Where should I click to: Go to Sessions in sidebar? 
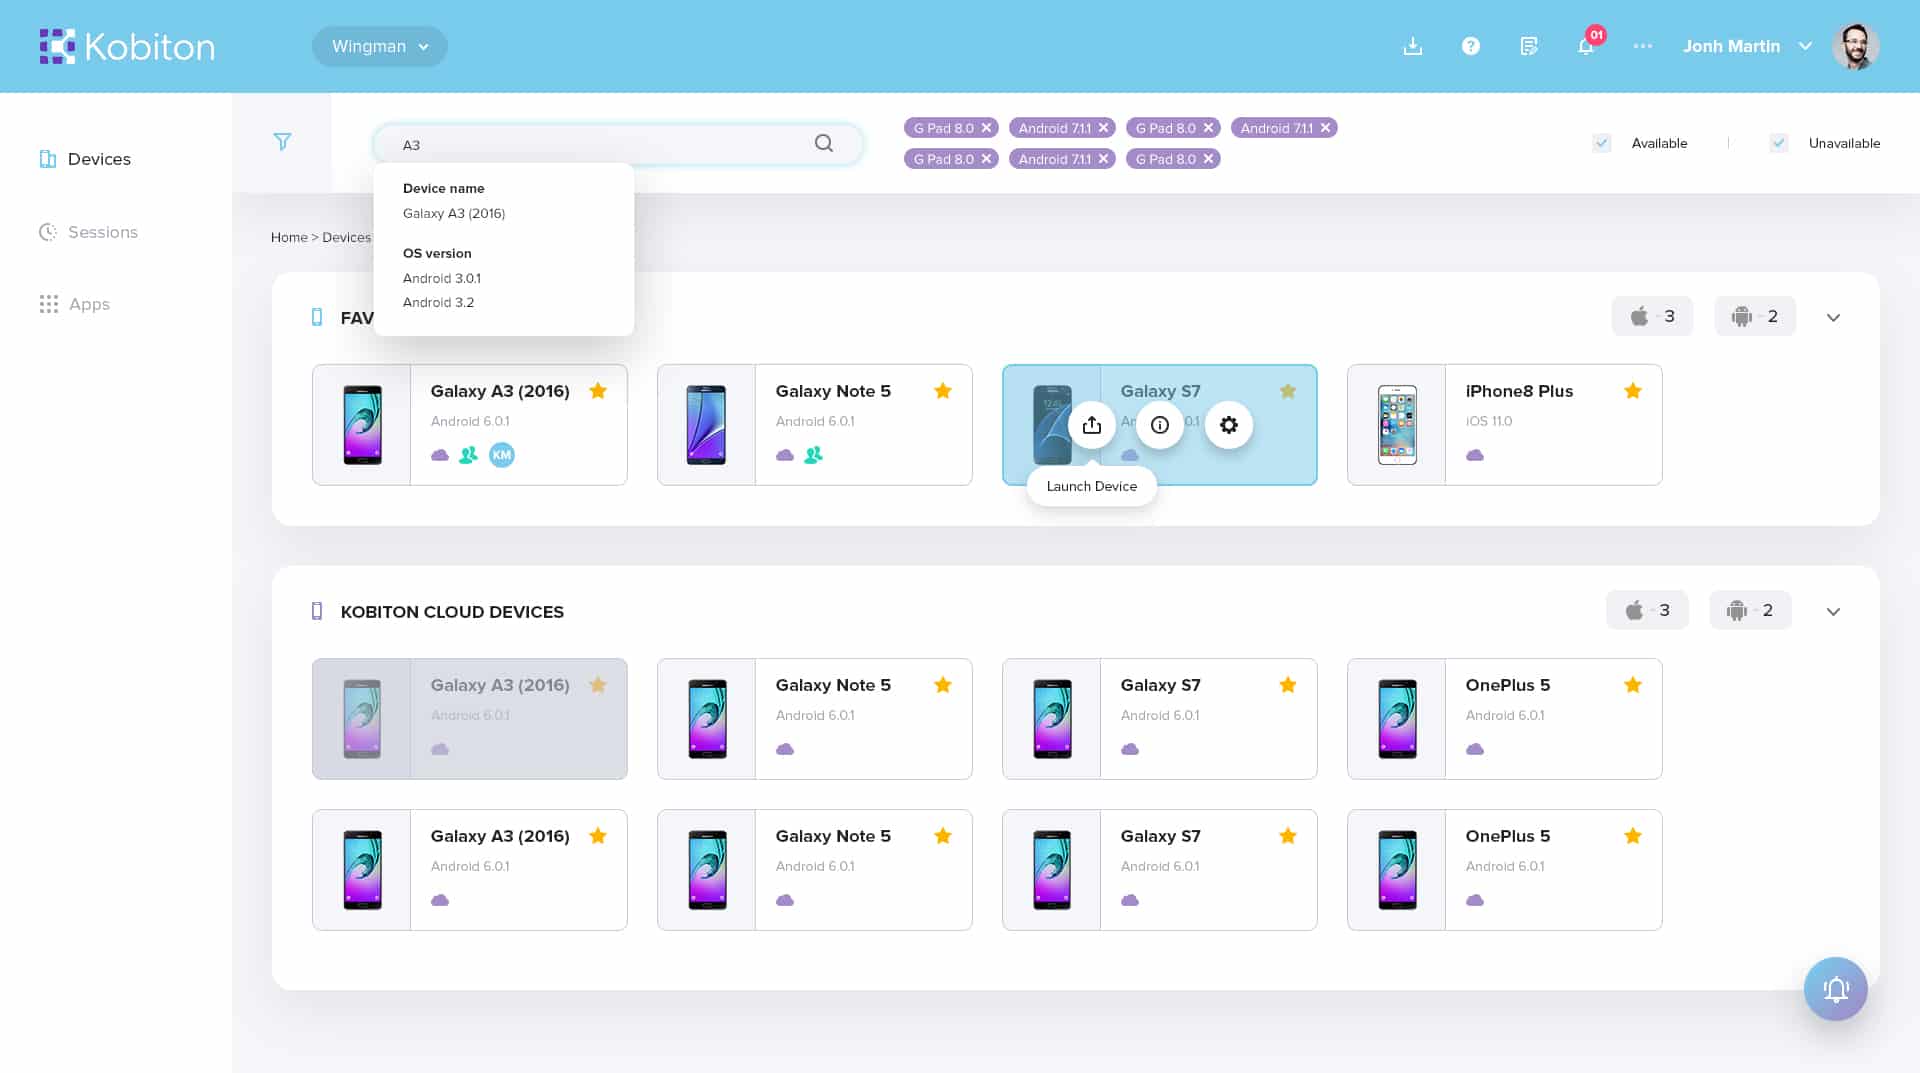tap(88, 232)
